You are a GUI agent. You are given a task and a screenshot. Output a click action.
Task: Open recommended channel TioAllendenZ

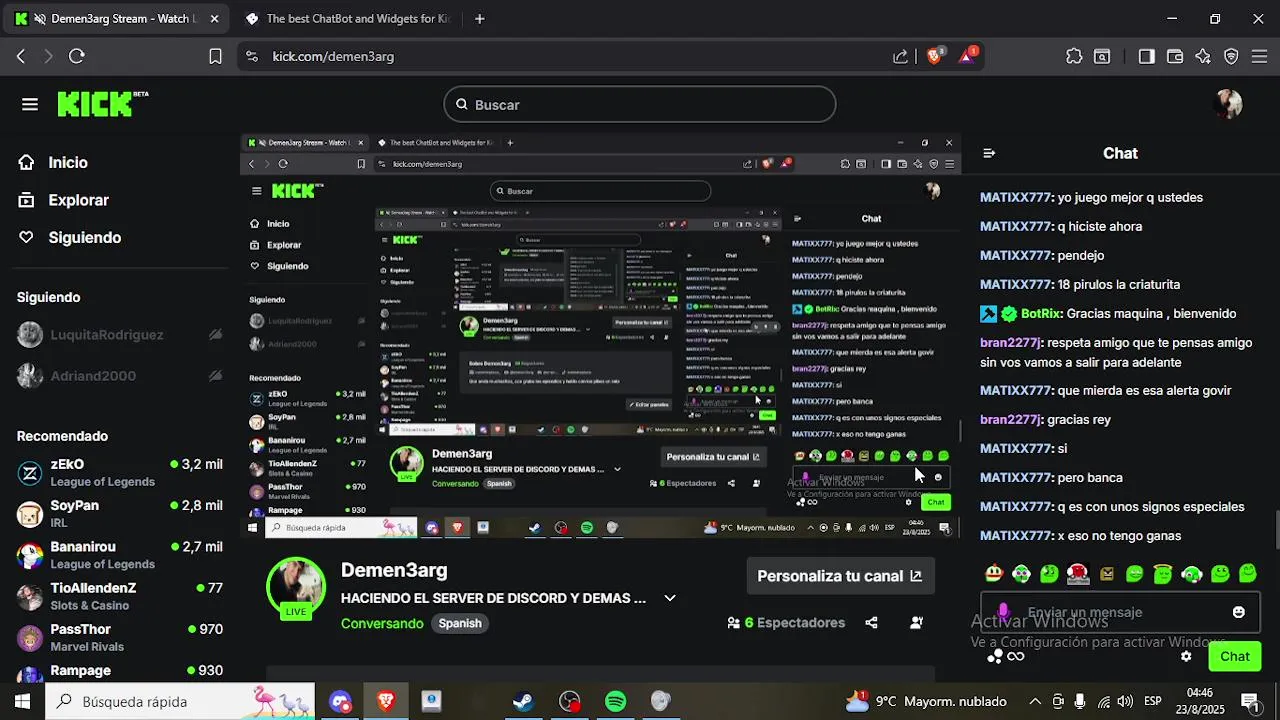(120, 596)
